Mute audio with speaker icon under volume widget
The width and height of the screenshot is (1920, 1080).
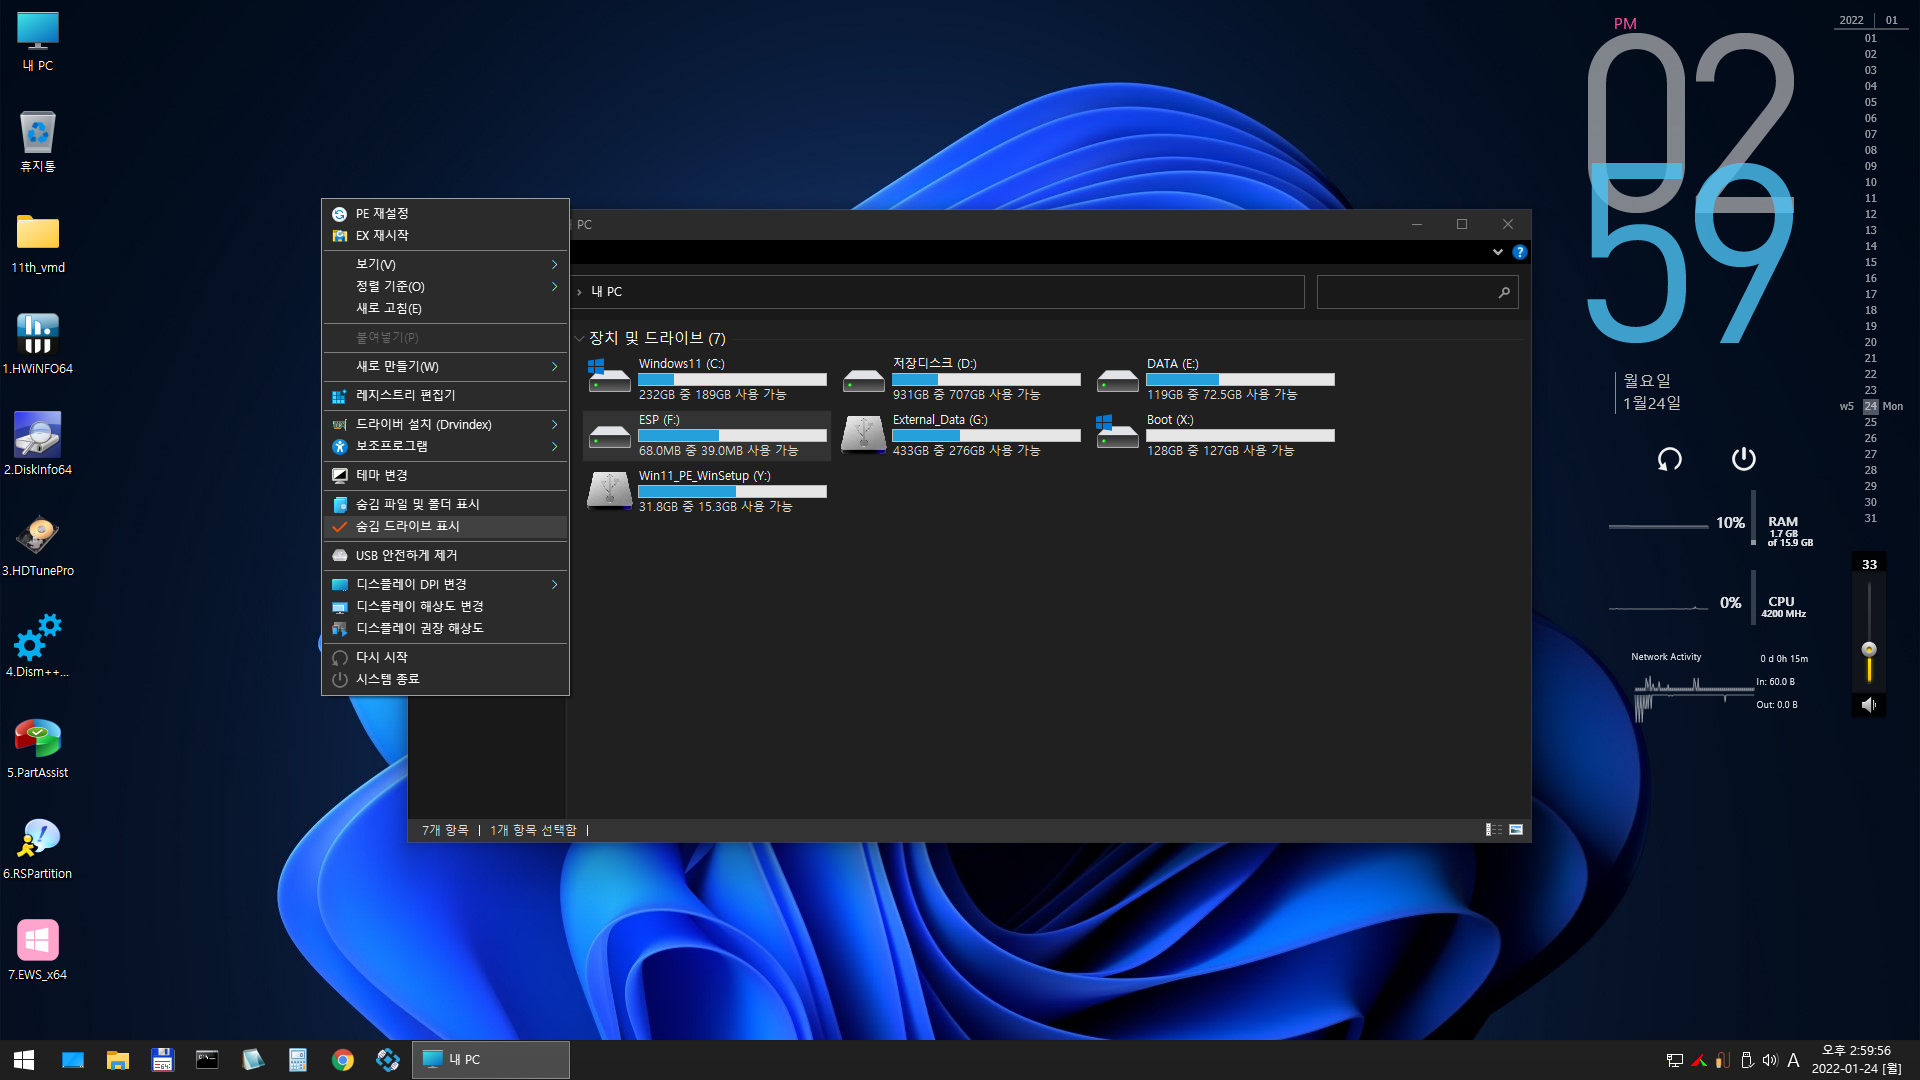click(1868, 705)
